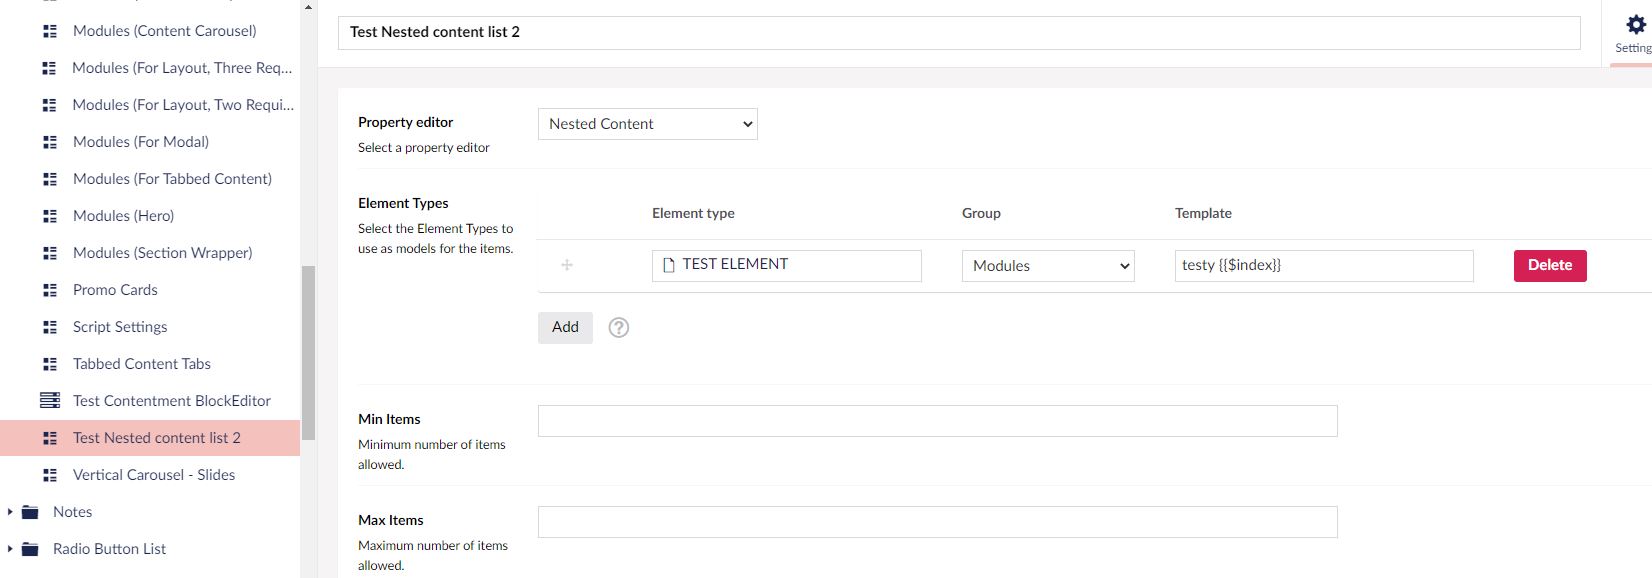Click the Radio Button List folder icon
This screenshot has width=1652, height=578.
[x=31, y=549]
